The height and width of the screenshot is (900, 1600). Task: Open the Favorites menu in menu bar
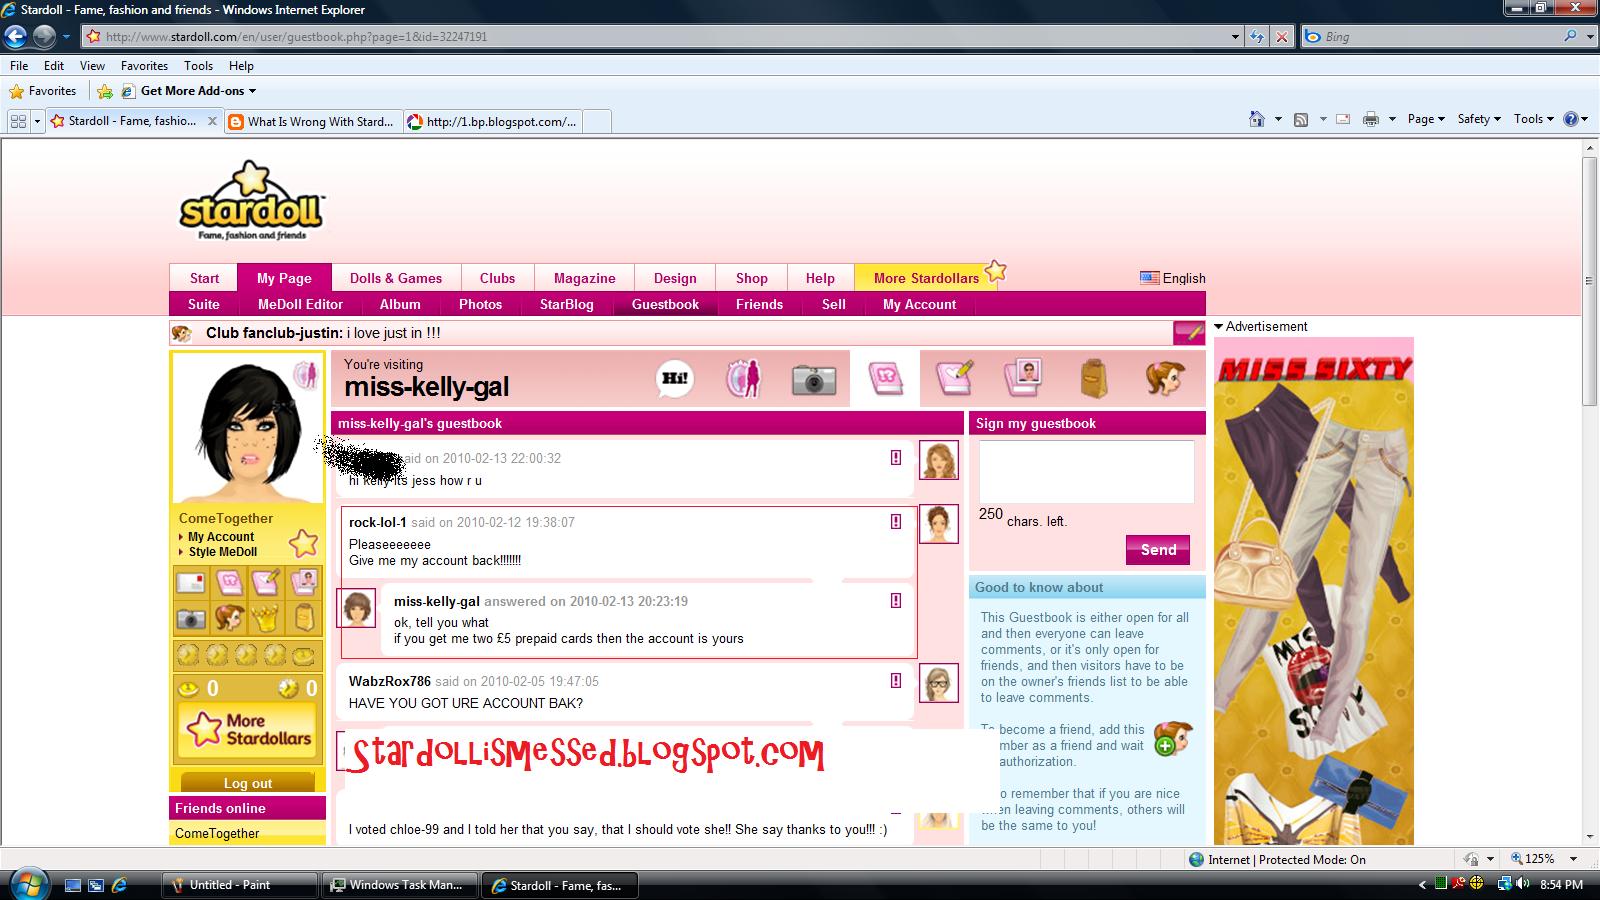pos(144,66)
